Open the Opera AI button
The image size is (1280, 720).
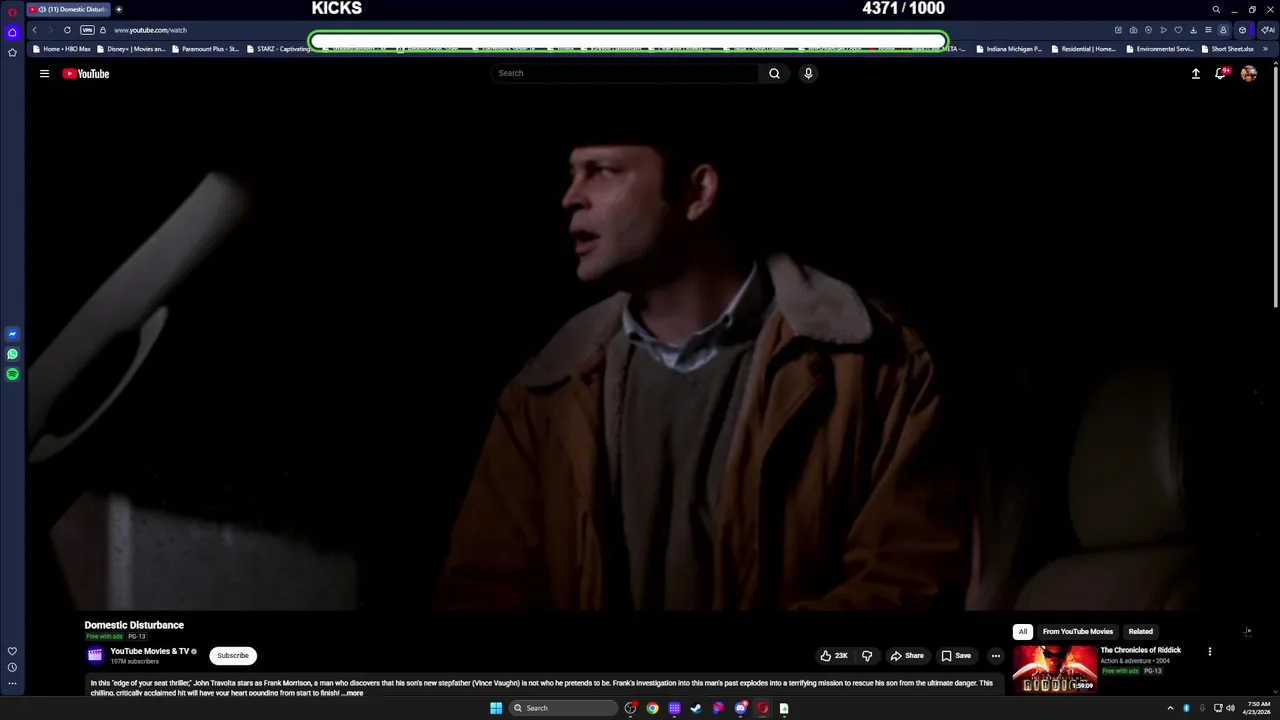tap(1268, 30)
